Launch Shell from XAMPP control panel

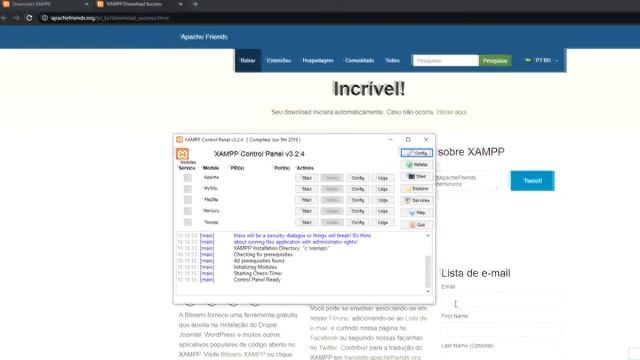point(416,176)
